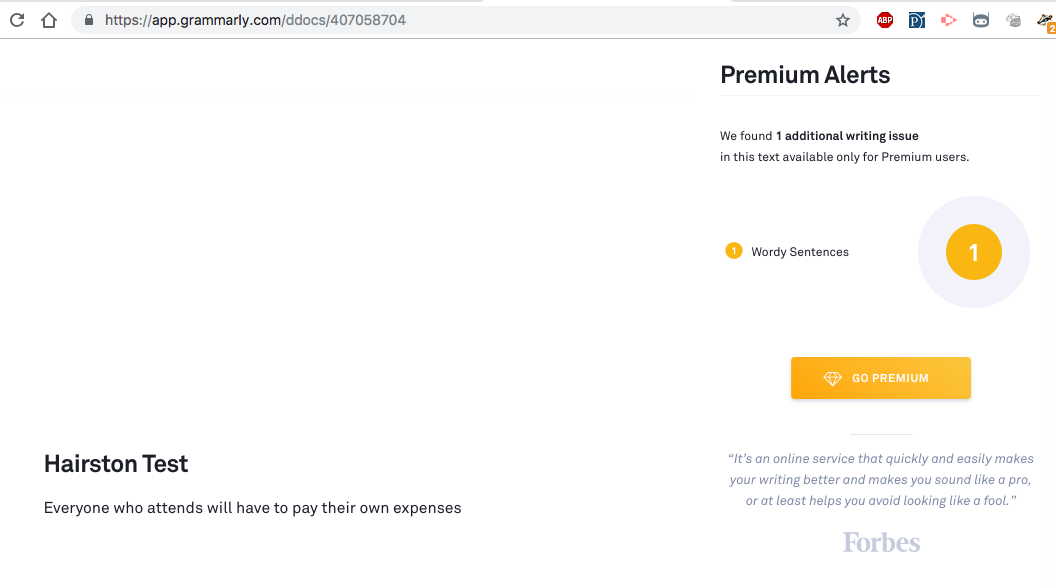Click the Forbes logo under the quote
The height and width of the screenshot is (588, 1056).
click(881, 542)
